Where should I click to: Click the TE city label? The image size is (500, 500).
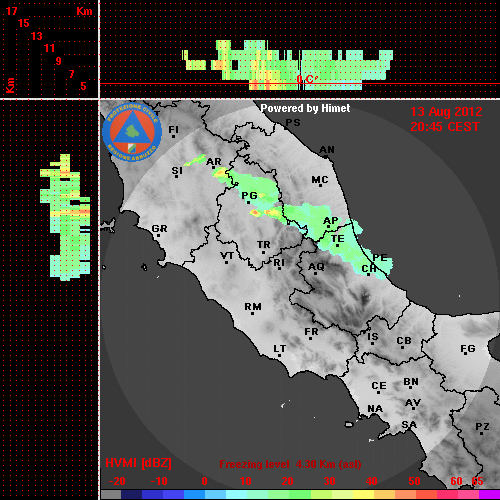point(338,239)
